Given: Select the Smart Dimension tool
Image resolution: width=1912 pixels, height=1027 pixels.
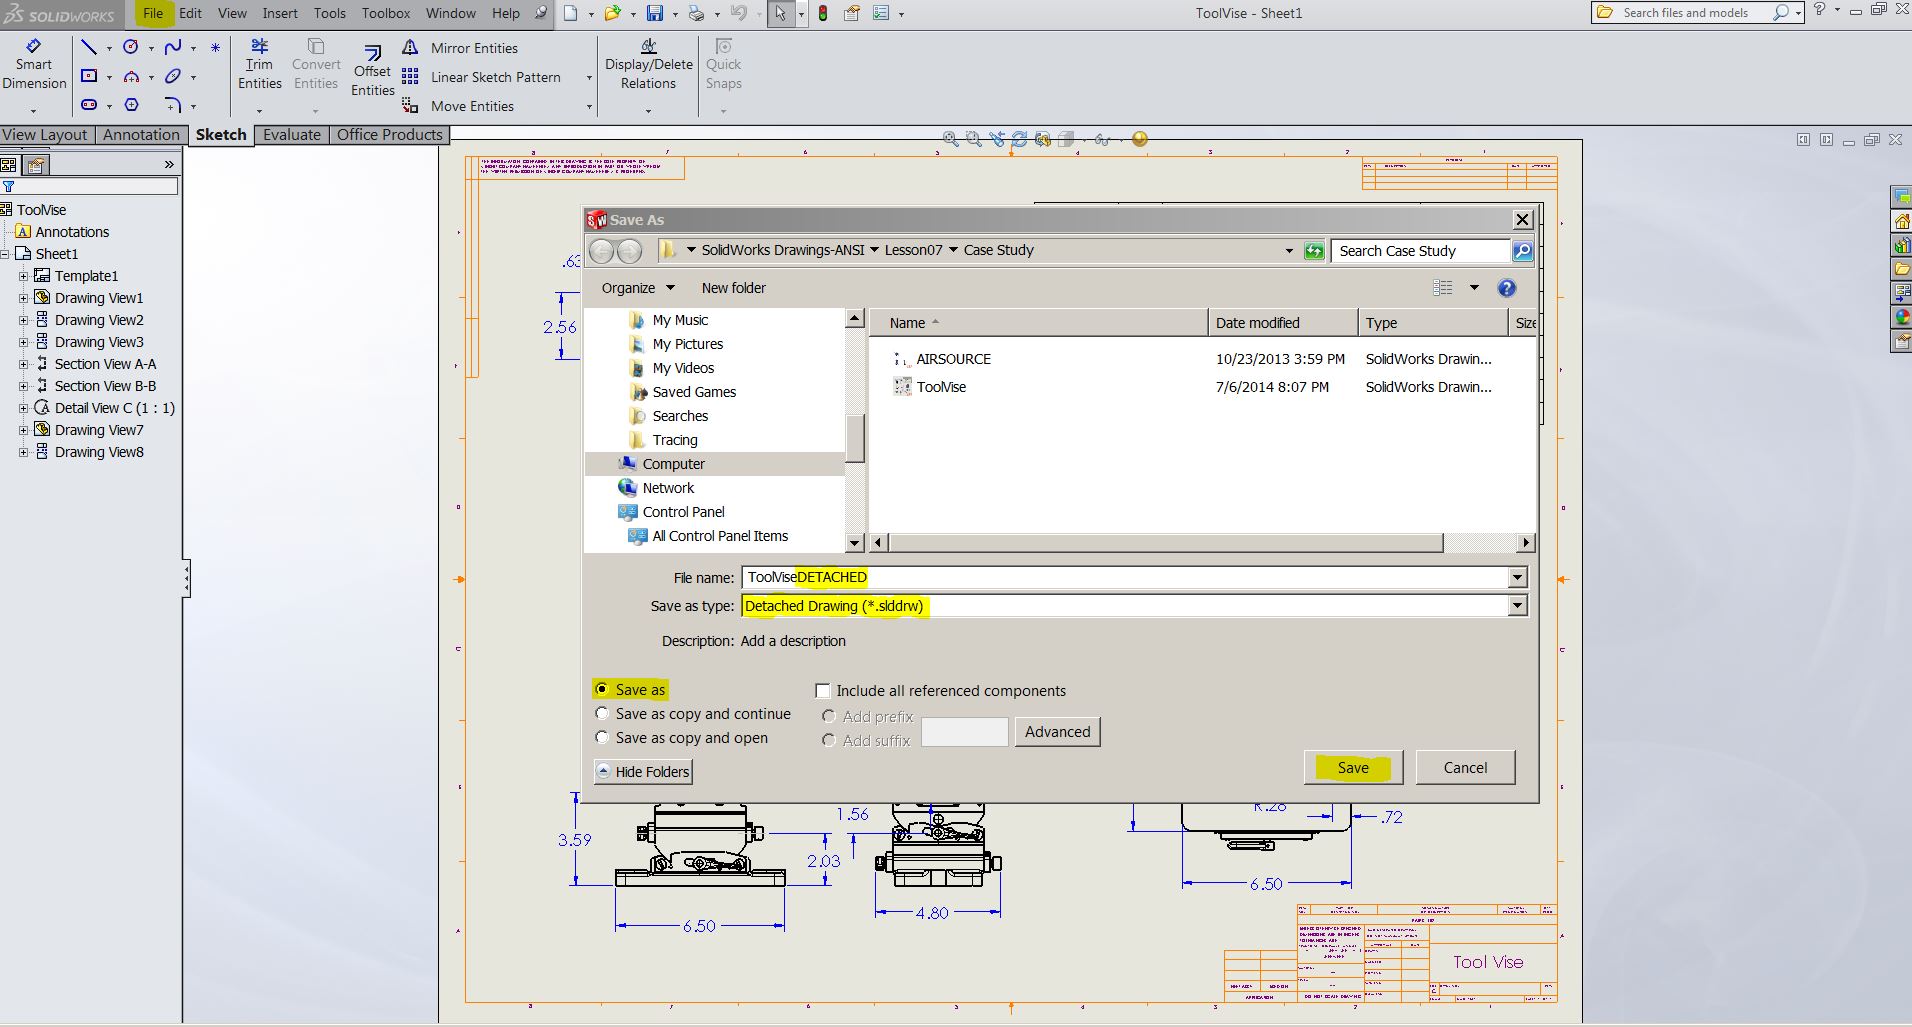Looking at the screenshot, I should [34, 65].
